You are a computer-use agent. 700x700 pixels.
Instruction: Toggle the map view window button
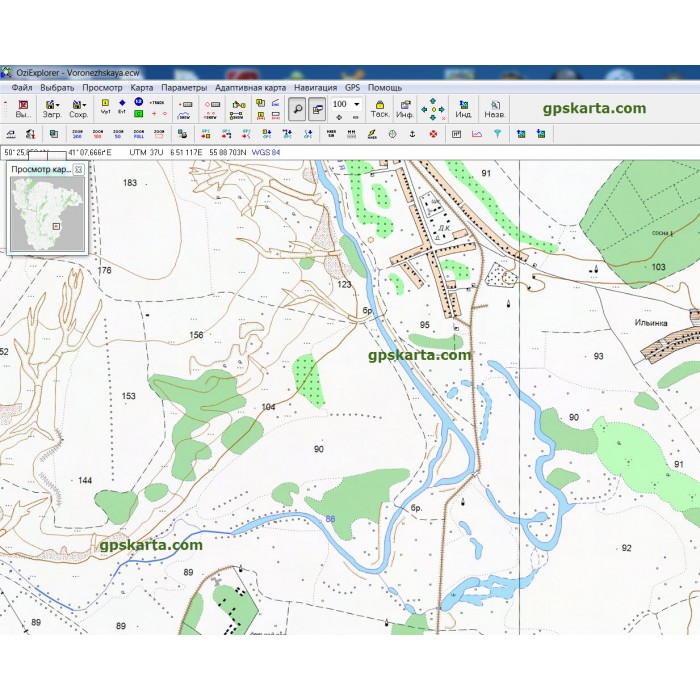click(317, 108)
